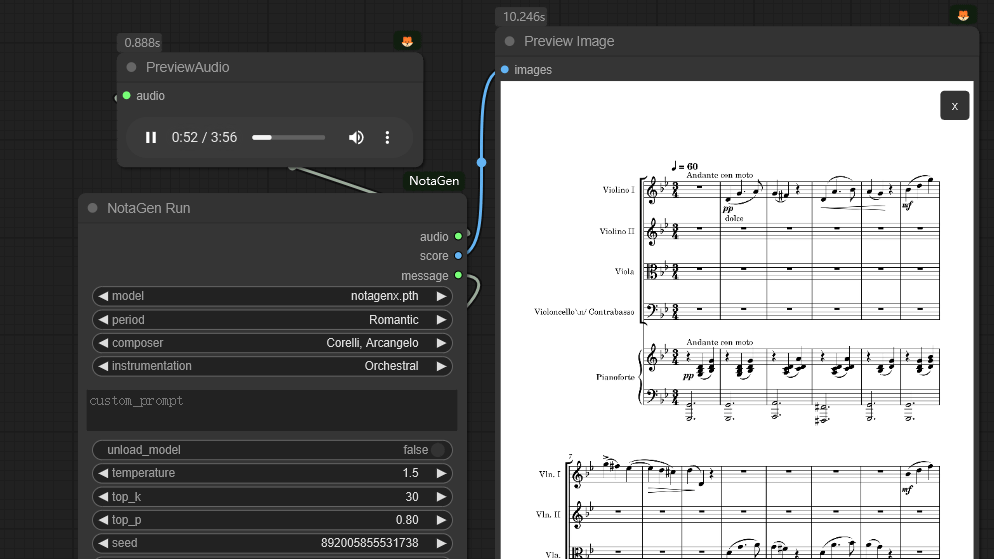Click the fox badge above PreviewAudio node
This screenshot has width=994, height=559.
(x=407, y=41)
